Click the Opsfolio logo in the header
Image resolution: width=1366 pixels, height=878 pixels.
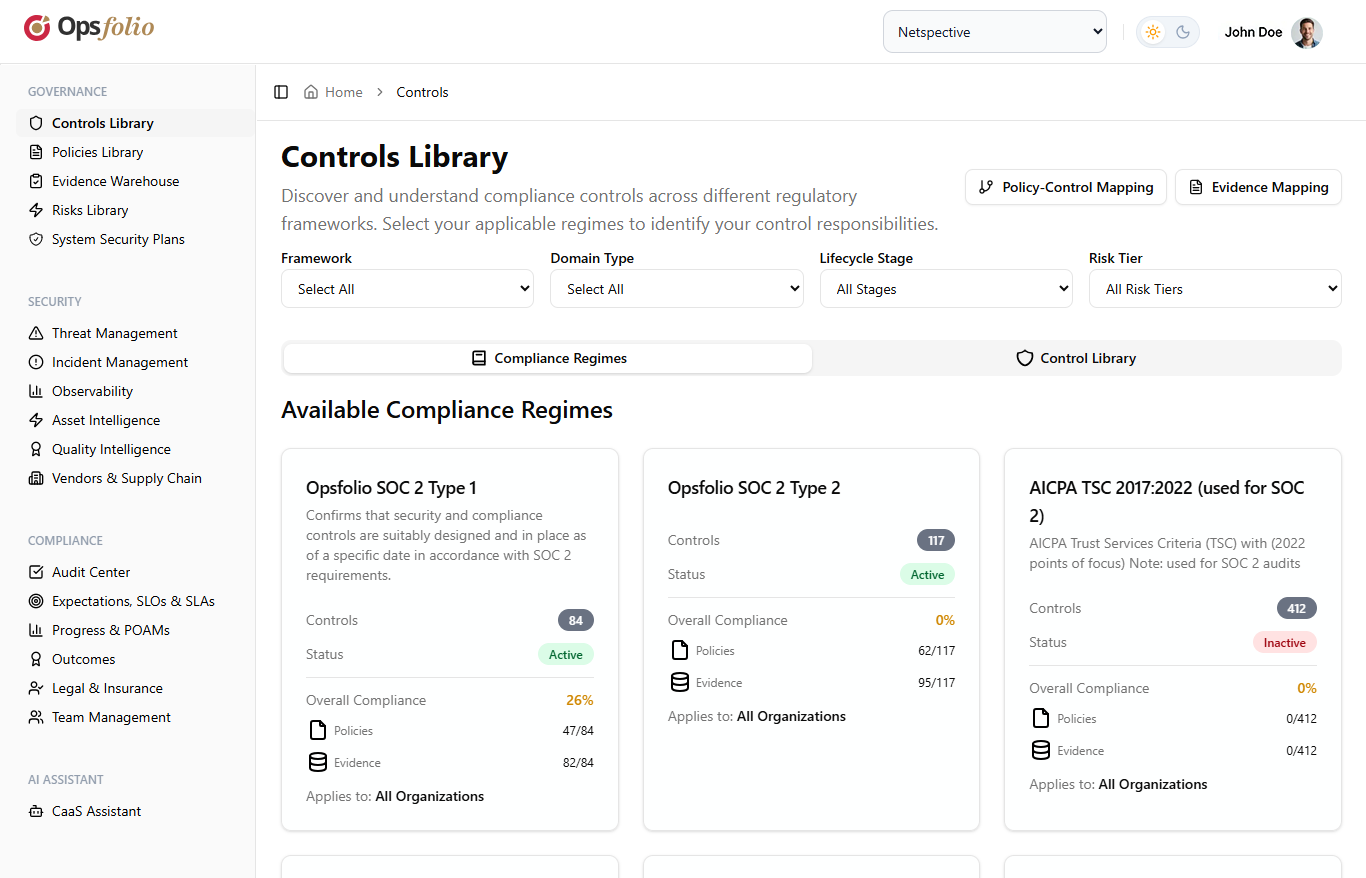pyautogui.click(x=88, y=30)
